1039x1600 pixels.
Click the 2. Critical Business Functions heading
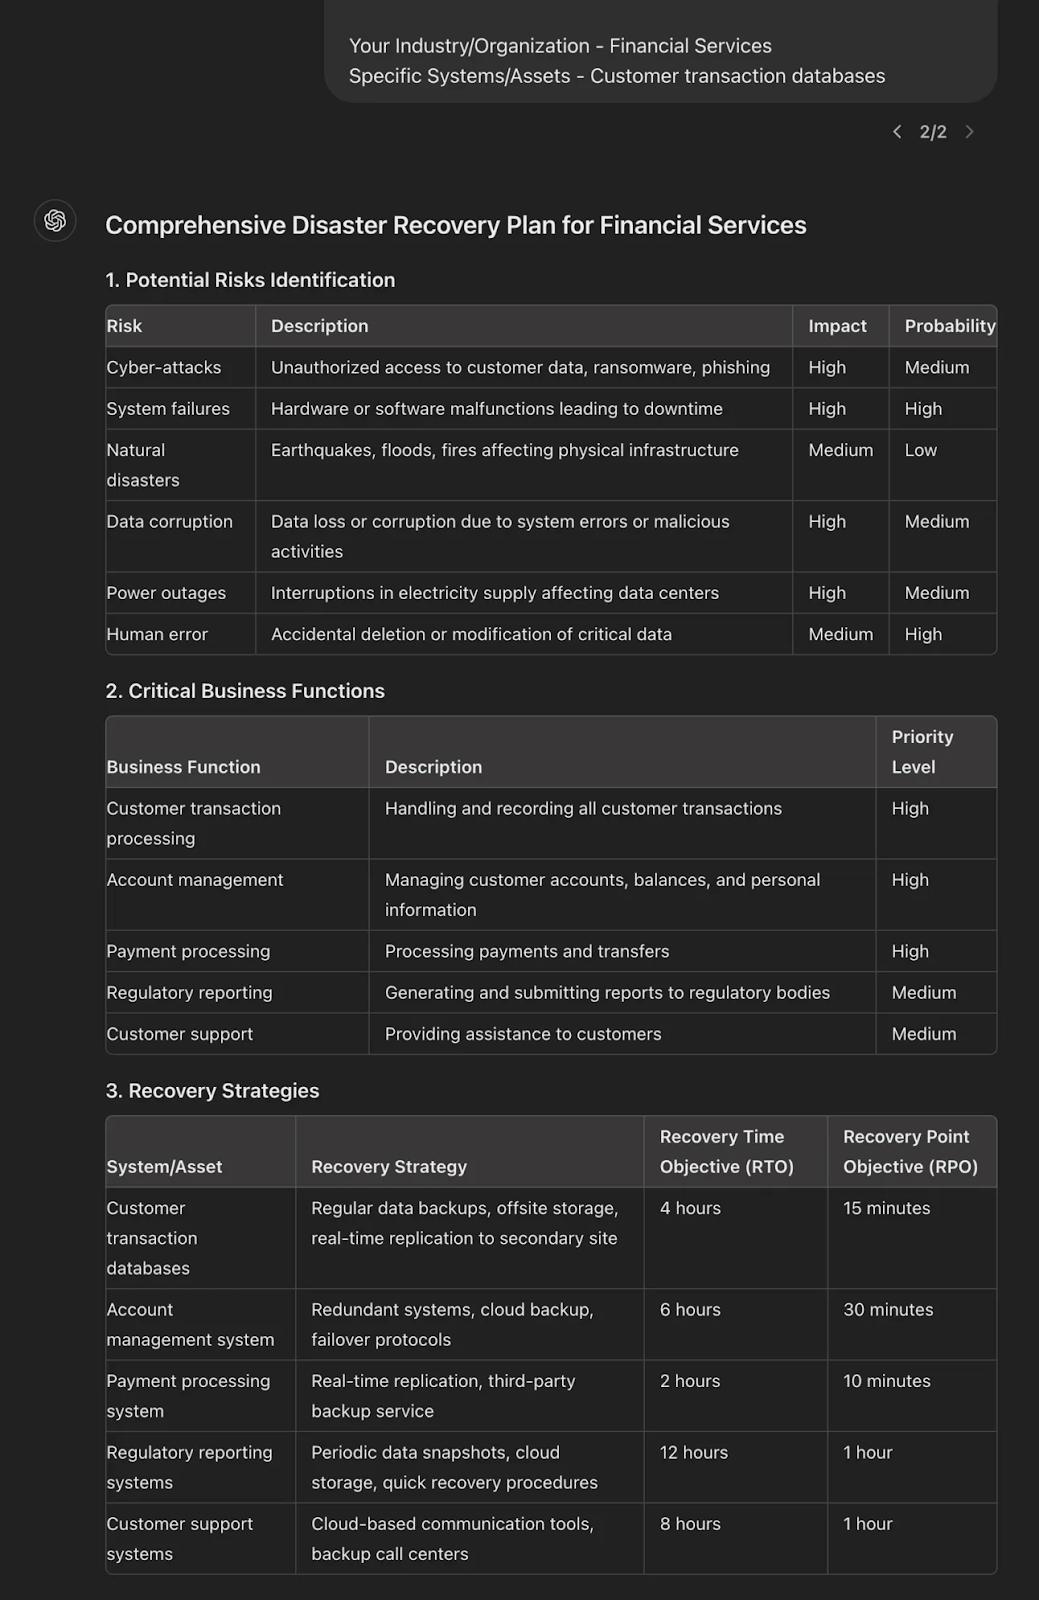click(245, 691)
